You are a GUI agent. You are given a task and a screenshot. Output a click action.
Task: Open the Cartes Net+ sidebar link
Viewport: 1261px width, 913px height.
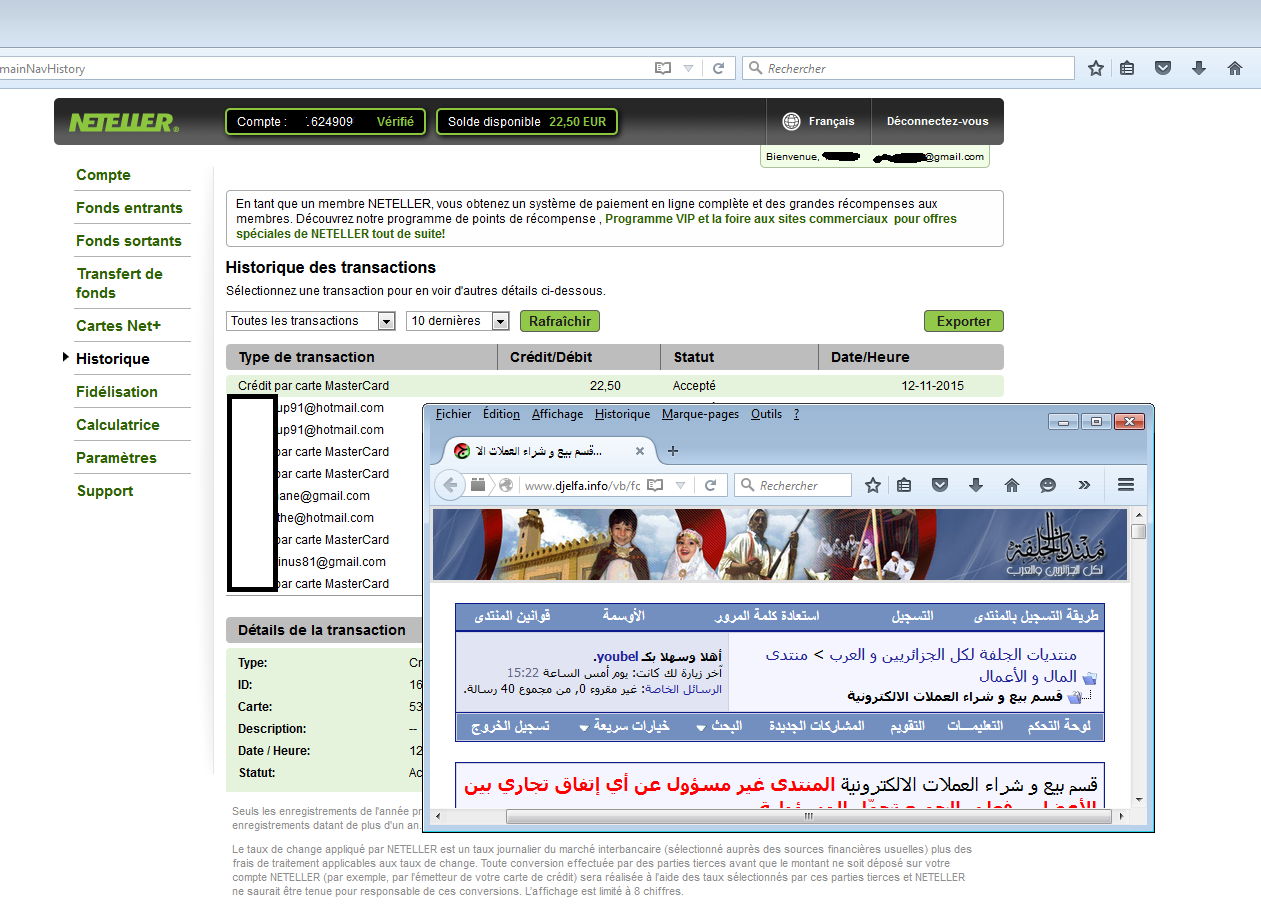click(x=118, y=326)
